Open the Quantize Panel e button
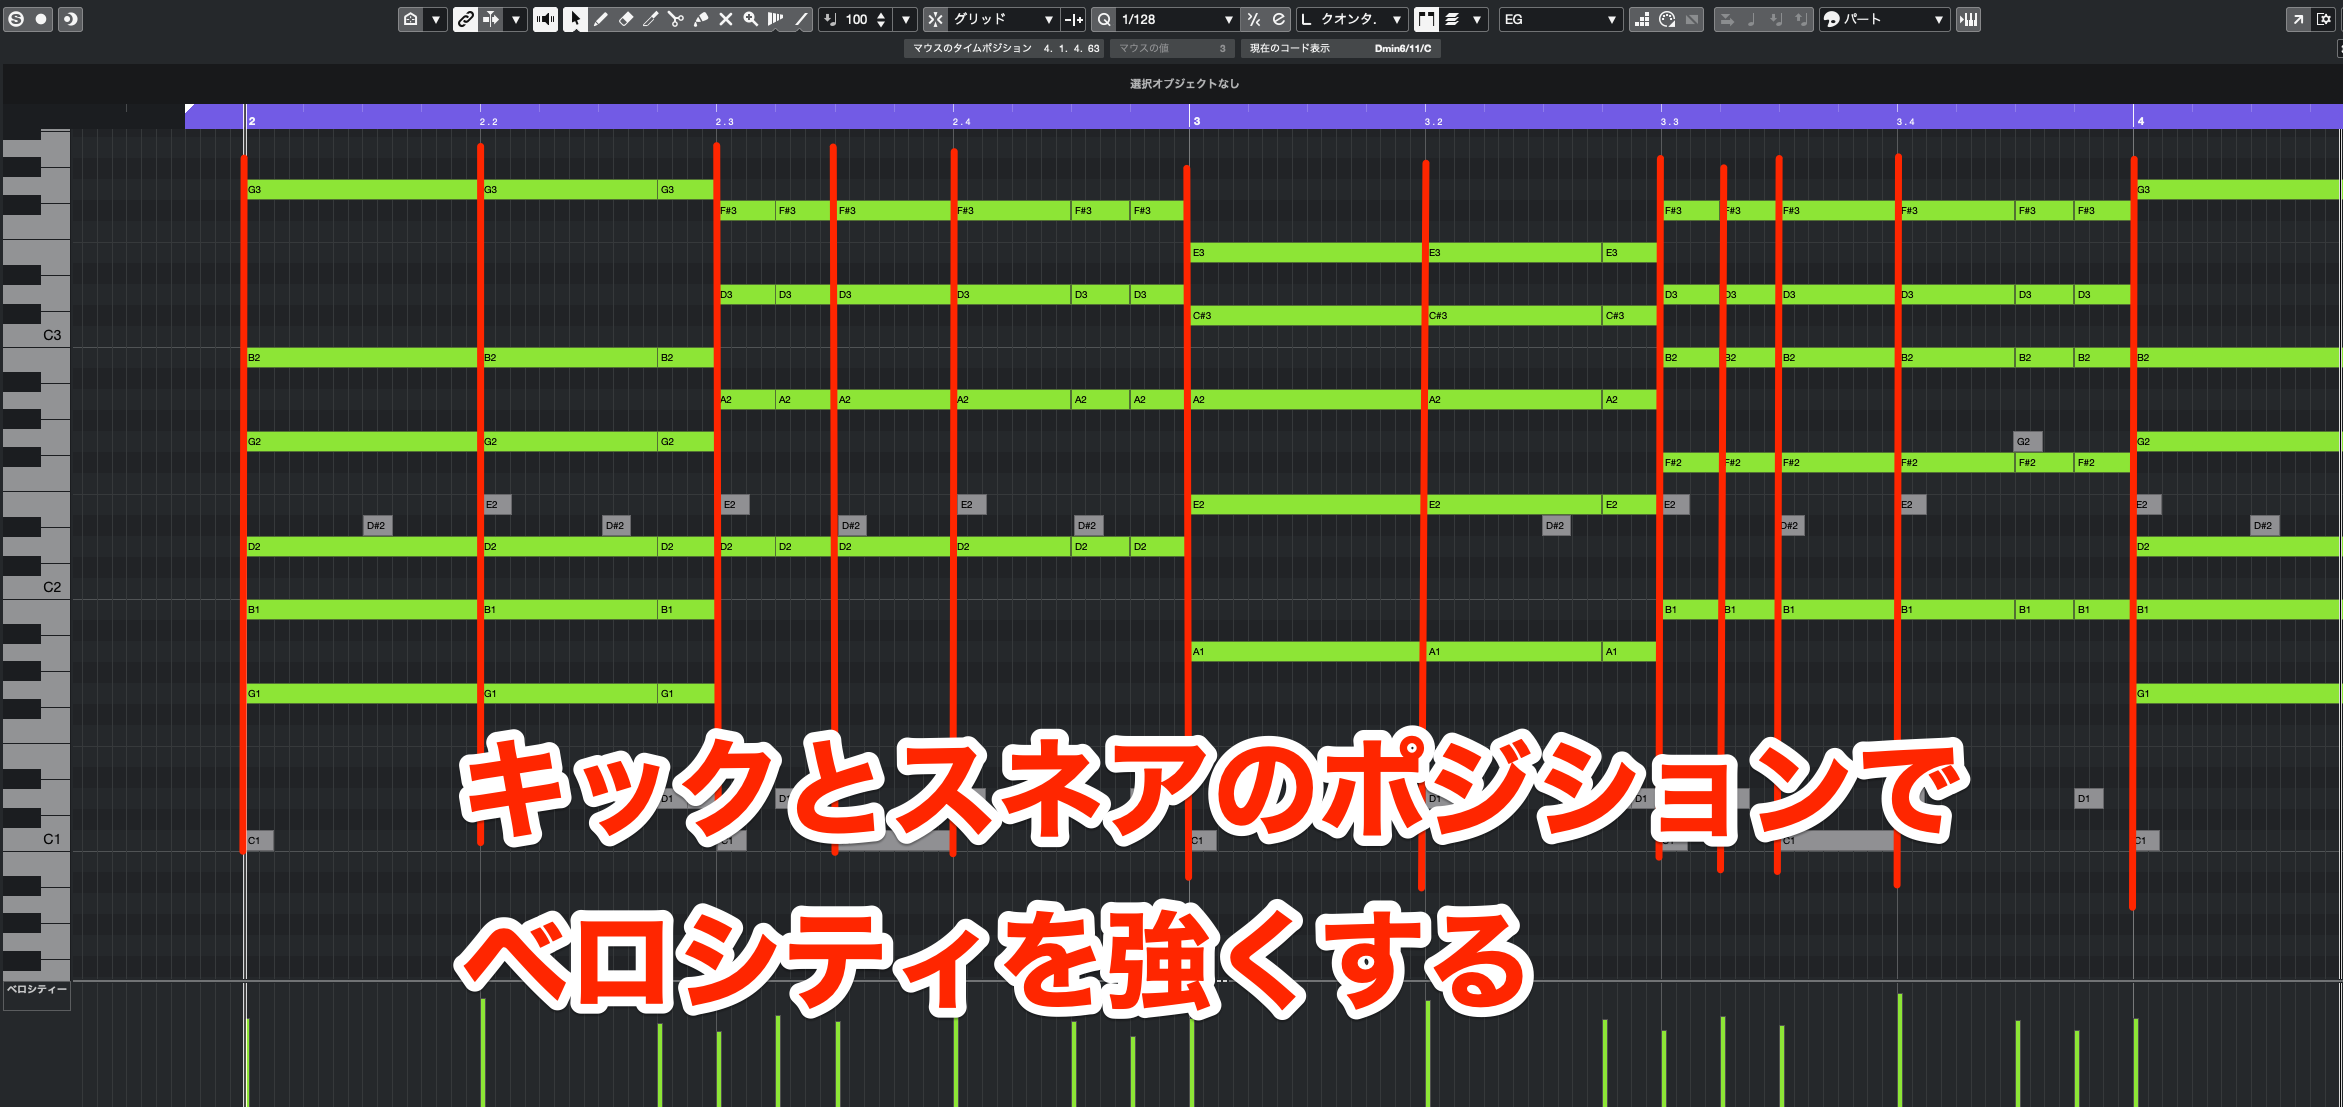This screenshot has height=1107, width=2343. (x=1278, y=19)
